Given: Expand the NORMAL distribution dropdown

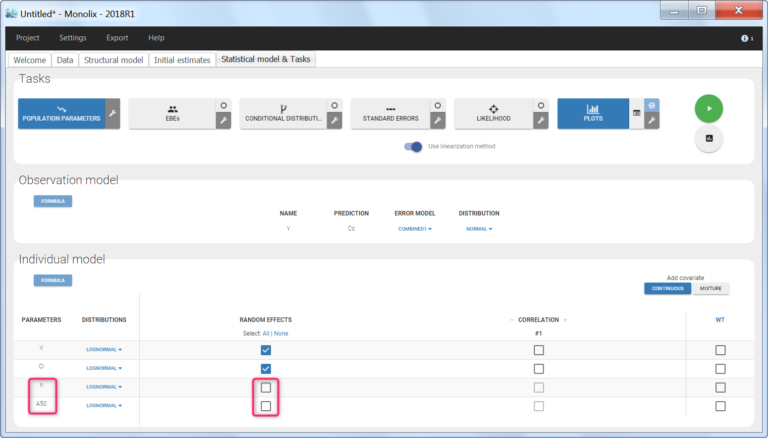Looking at the screenshot, I should point(479,229).
